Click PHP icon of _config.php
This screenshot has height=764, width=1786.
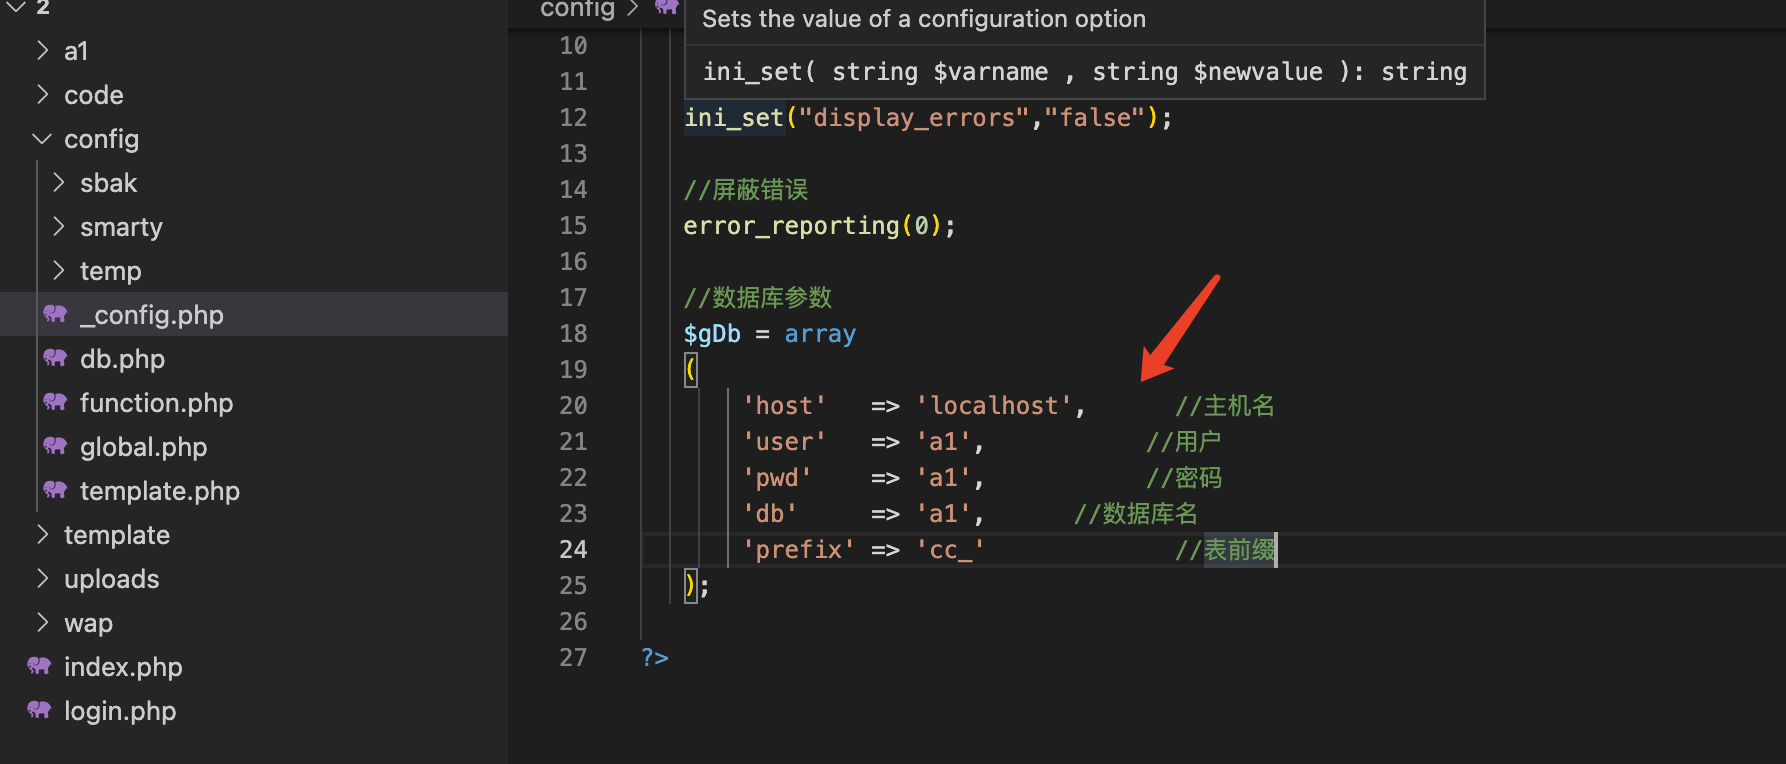55,314
